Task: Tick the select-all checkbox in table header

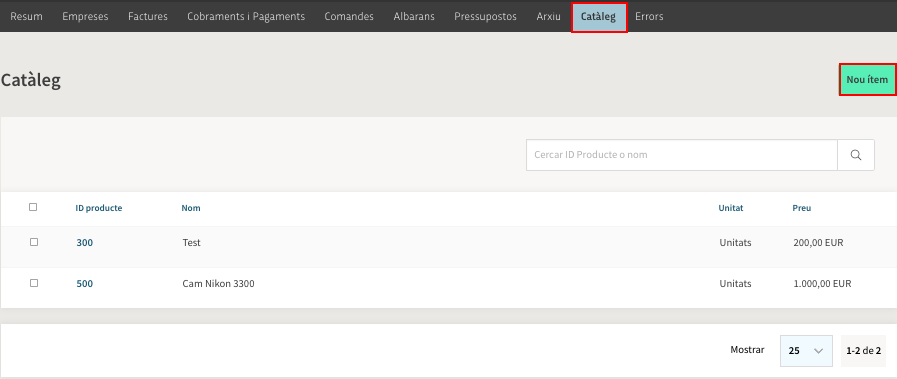Action: coord(33,208)
